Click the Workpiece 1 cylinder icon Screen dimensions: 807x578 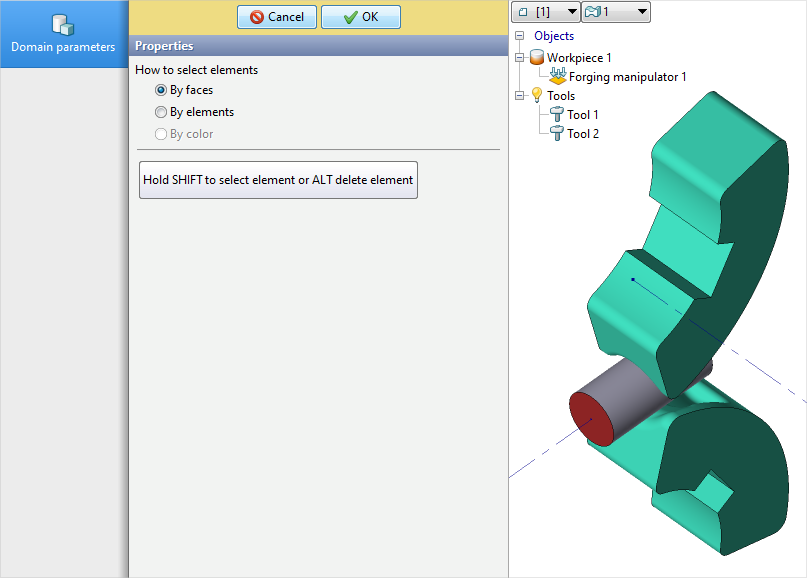pyautogui.click(x=537, y=58)
